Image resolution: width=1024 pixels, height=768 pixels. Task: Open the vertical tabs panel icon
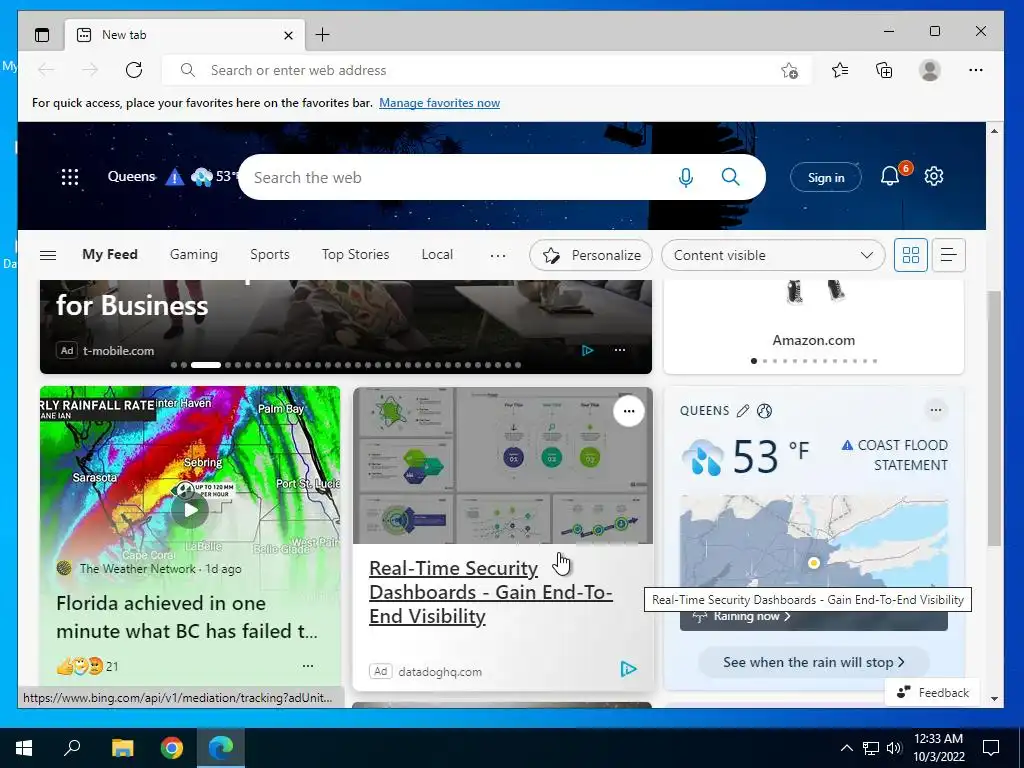coord(42,35)
